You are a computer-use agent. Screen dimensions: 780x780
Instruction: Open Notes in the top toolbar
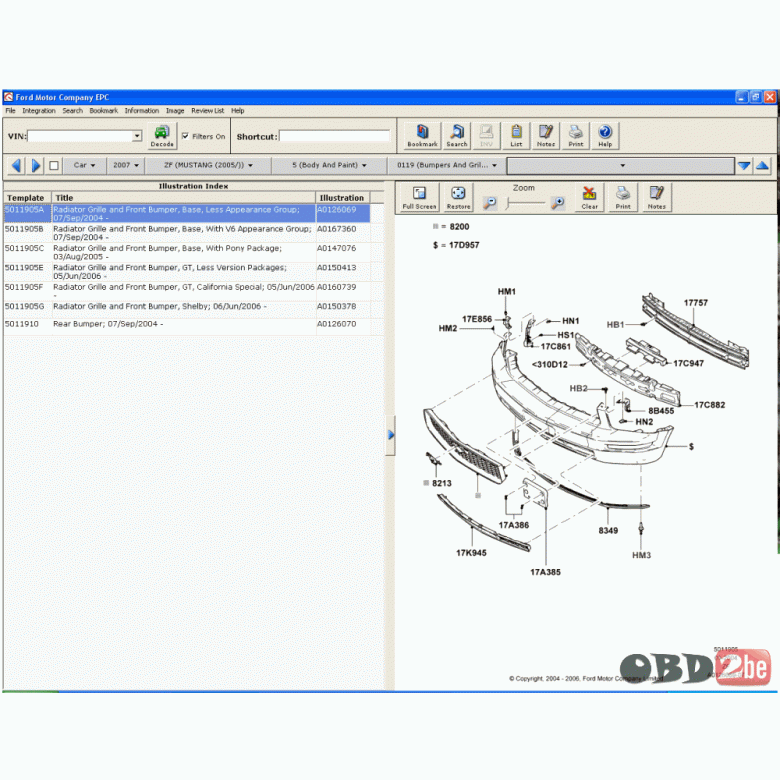546,136
